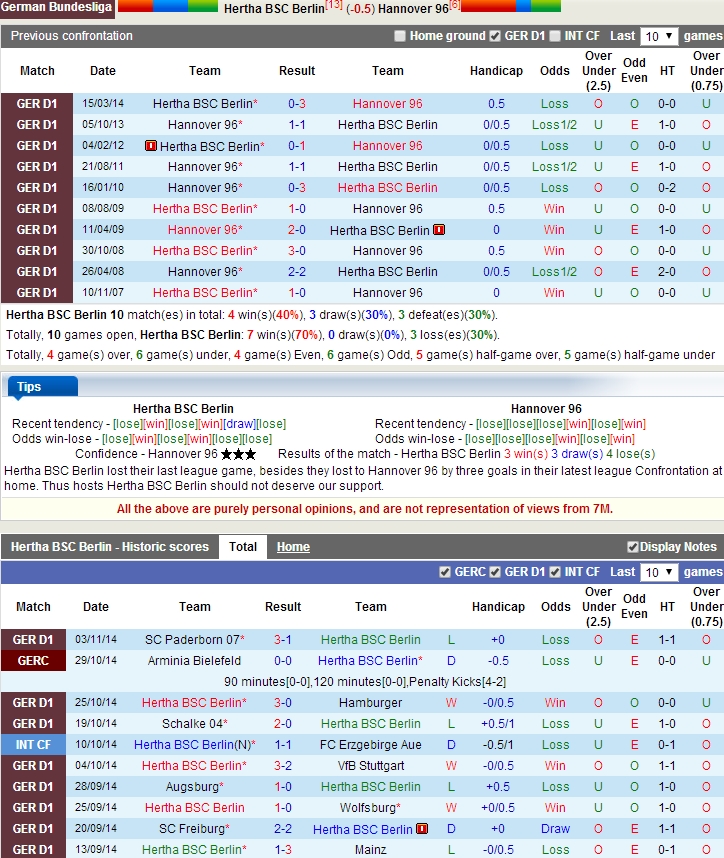The width and height of the screenshot is (724, 858).
Task: Open SC Paderborn 07 team link
Action: tap(194, 639)
